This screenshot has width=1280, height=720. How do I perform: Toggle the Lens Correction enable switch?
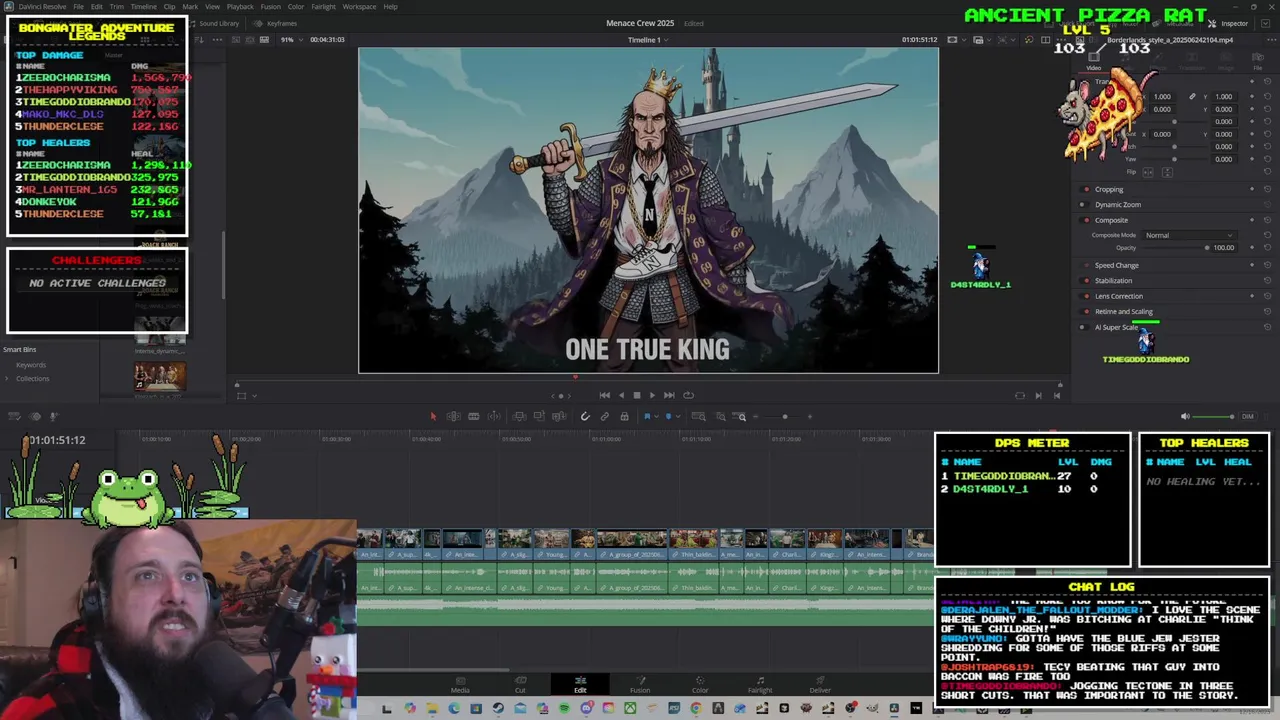pos(1086,296)
